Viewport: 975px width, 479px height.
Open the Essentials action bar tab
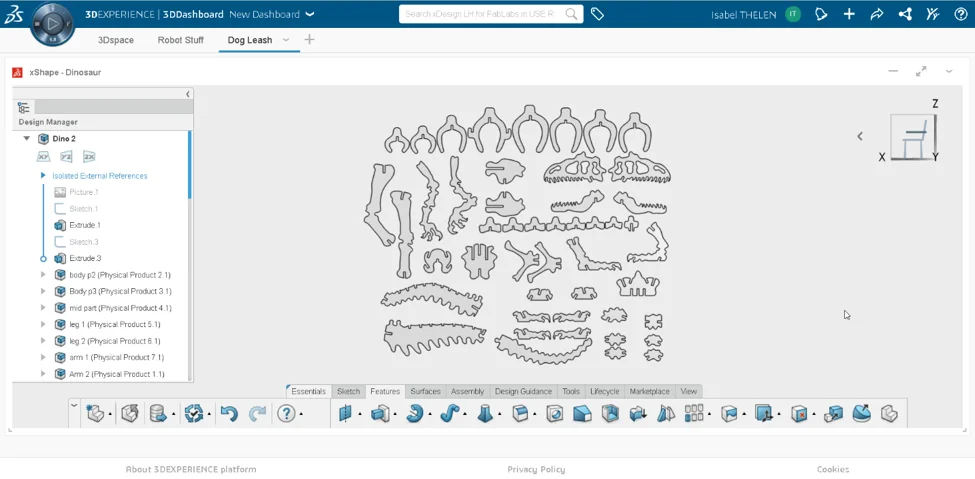[308, 391]
